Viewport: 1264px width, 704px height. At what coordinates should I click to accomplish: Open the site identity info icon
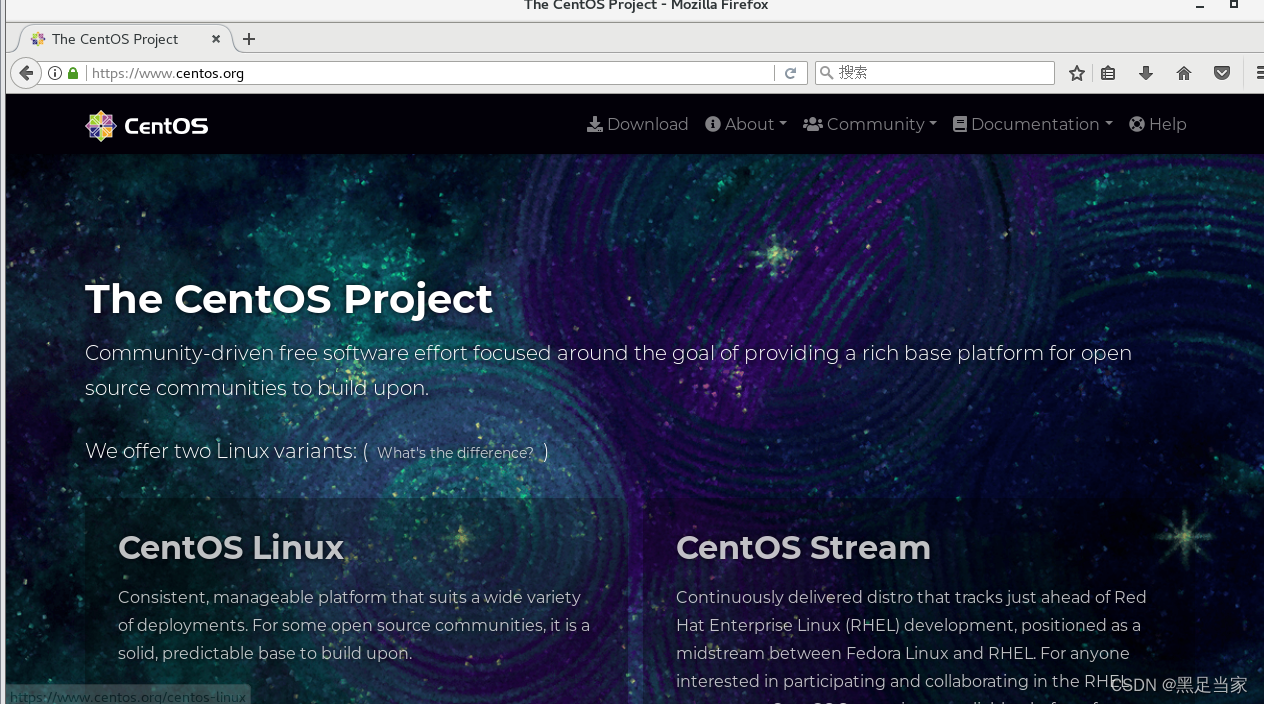55,73
